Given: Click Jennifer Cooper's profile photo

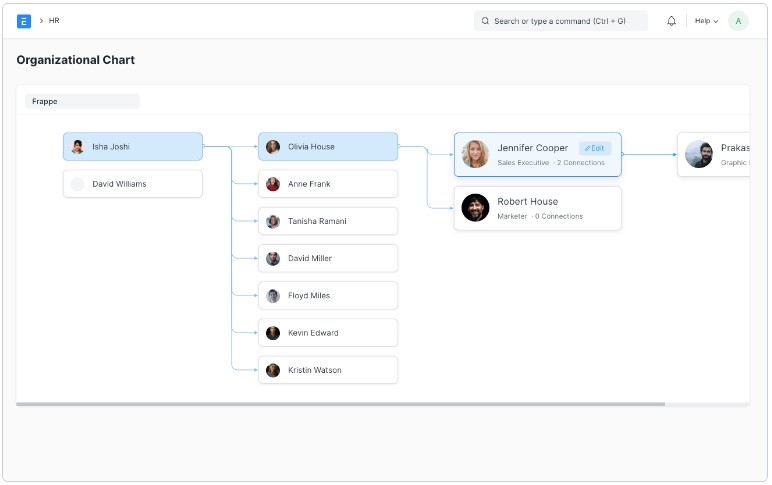Looking at the screenshot, I should click(475, 154).
